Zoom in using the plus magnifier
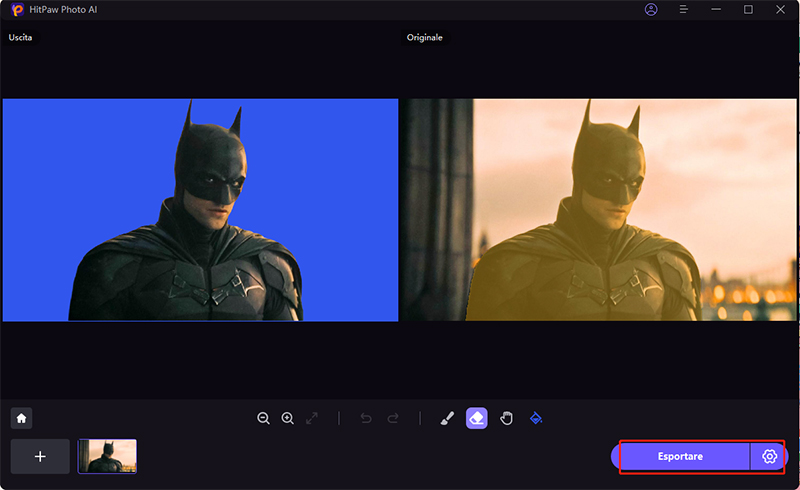Viewport: 800px width, 490px height. [x=287, y=418]
